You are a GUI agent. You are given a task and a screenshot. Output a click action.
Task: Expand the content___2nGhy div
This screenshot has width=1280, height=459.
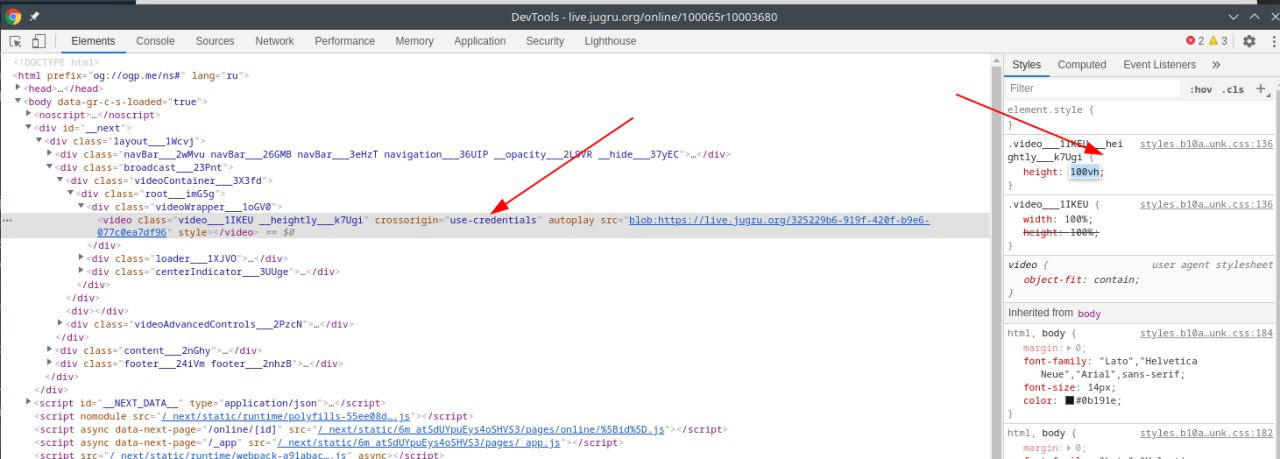[x=50, y=351]
